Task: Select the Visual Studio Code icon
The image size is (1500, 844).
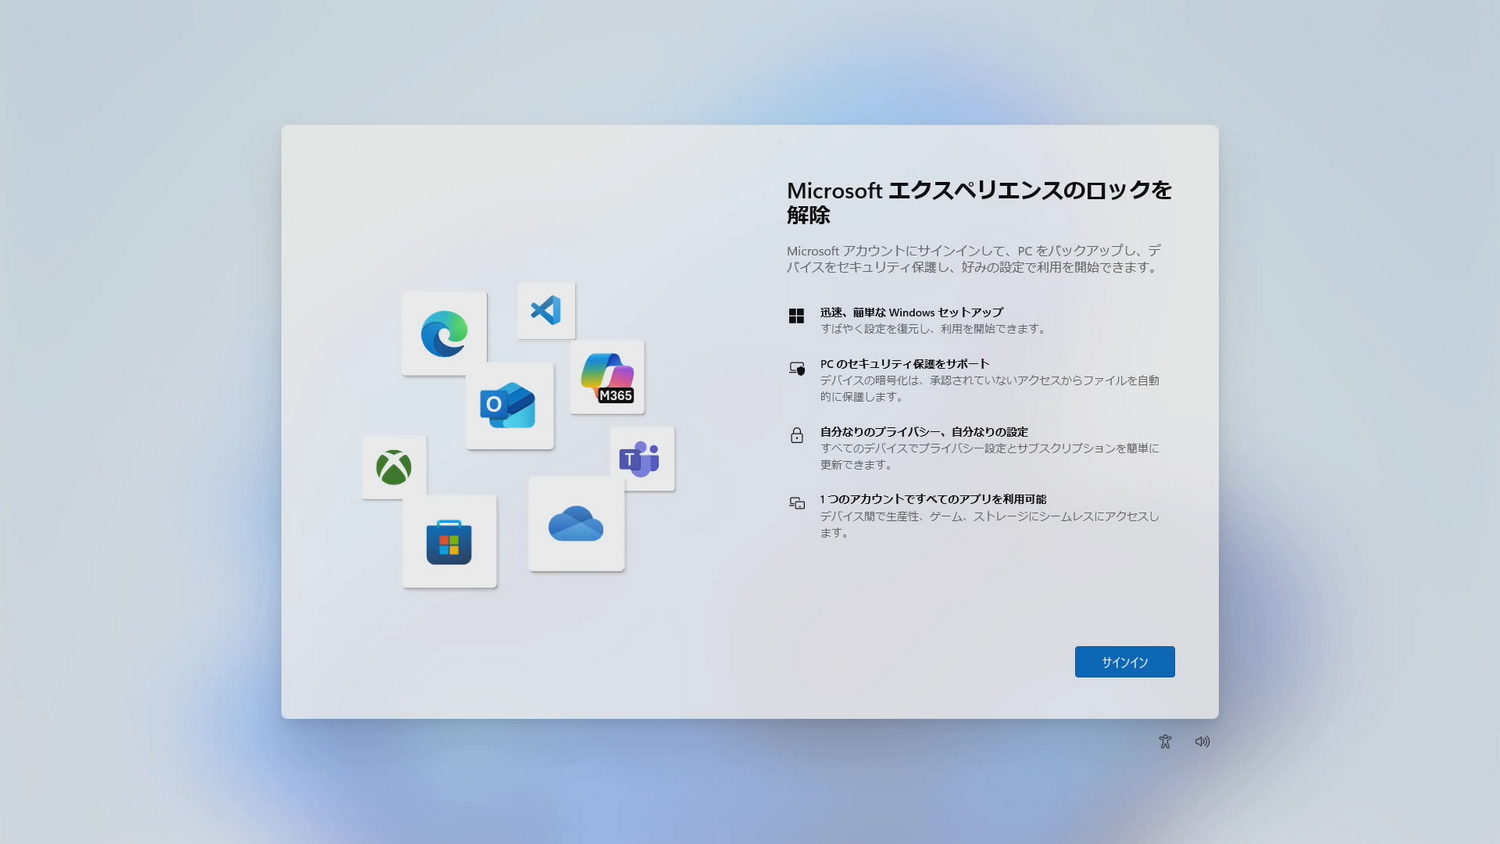Action: click(546, 310)
